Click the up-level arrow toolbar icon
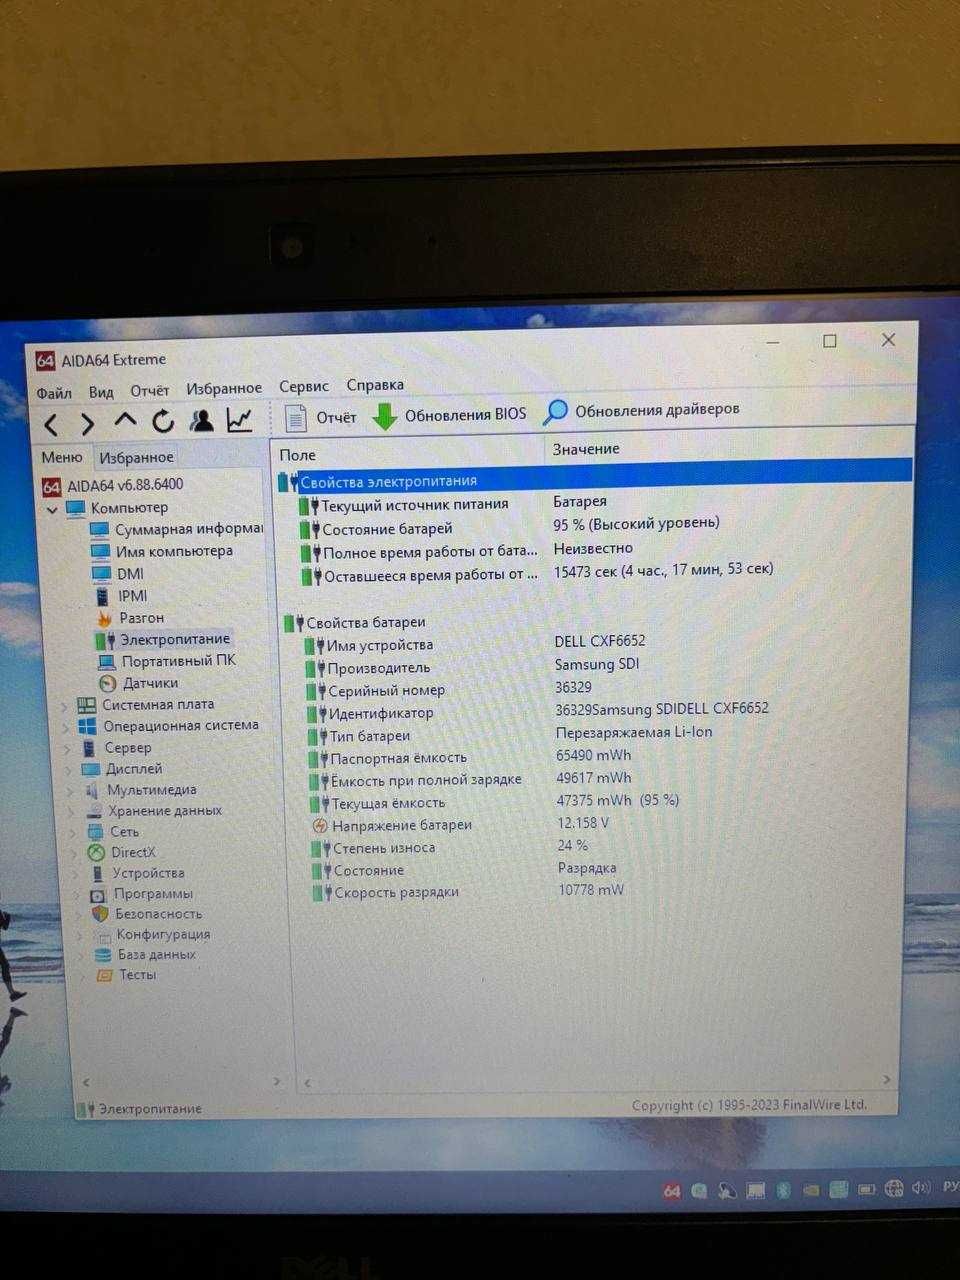The image size is (960, 1280). [125, 421]
